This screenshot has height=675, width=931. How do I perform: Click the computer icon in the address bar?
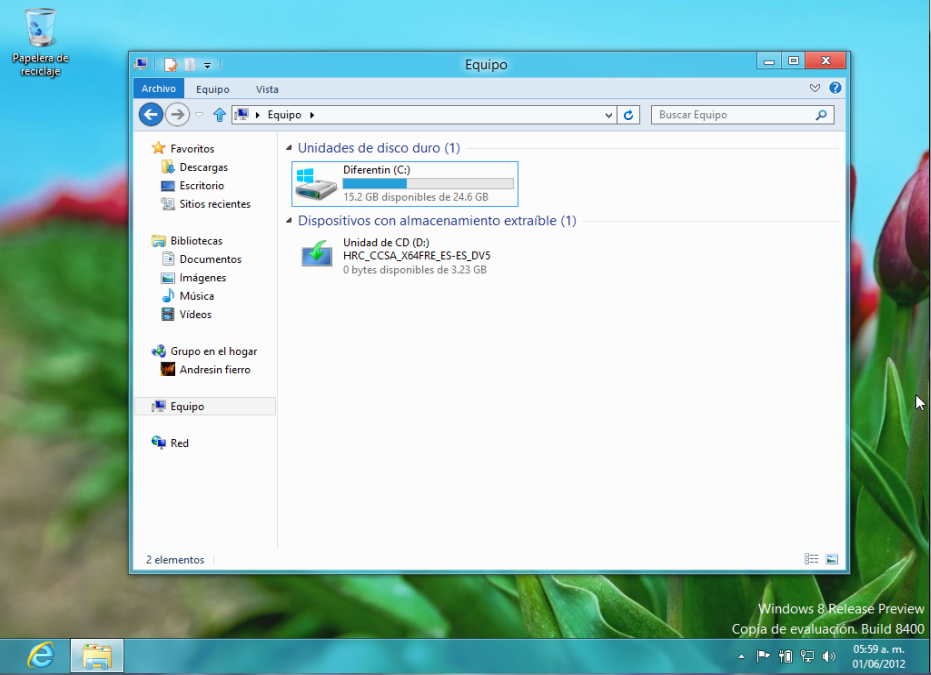click(x=242, y=114)
